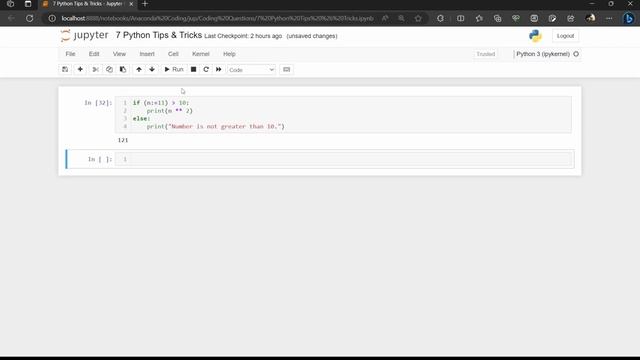Insert a new cell below
Viewport: 640px width, 360px height.
[x=80, y=69]
